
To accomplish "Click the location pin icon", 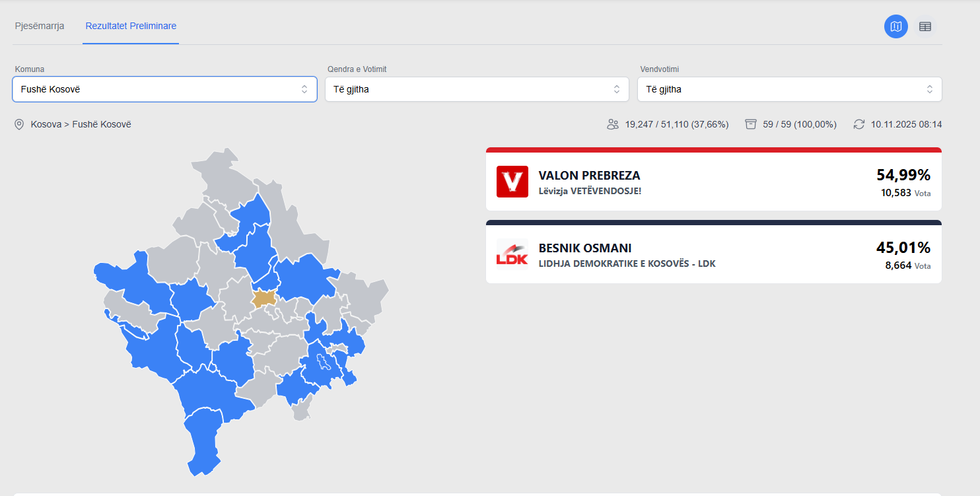I will tap(18, 124).
